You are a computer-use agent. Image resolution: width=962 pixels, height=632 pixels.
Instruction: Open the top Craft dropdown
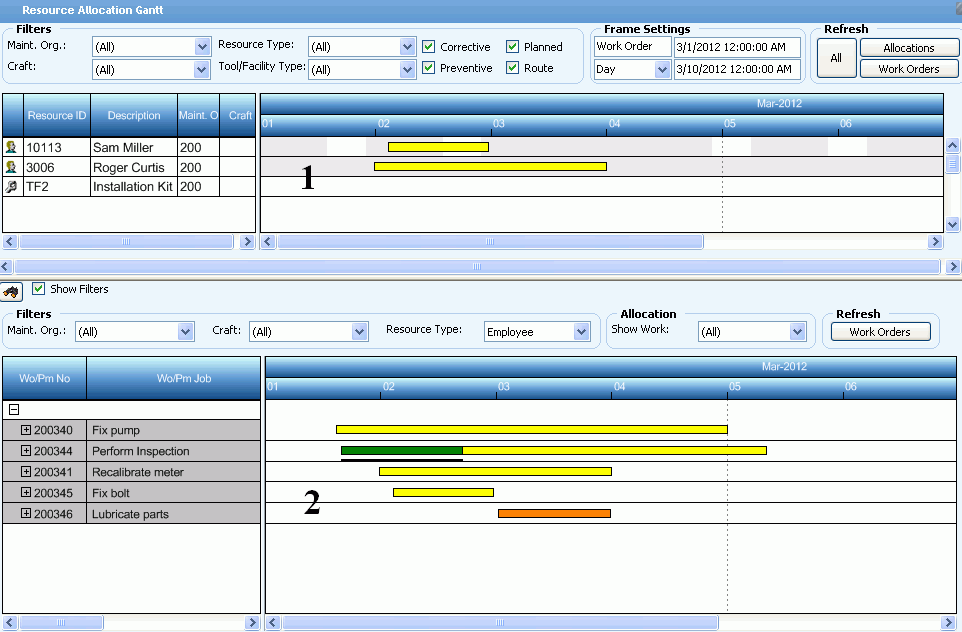[202, 69]
